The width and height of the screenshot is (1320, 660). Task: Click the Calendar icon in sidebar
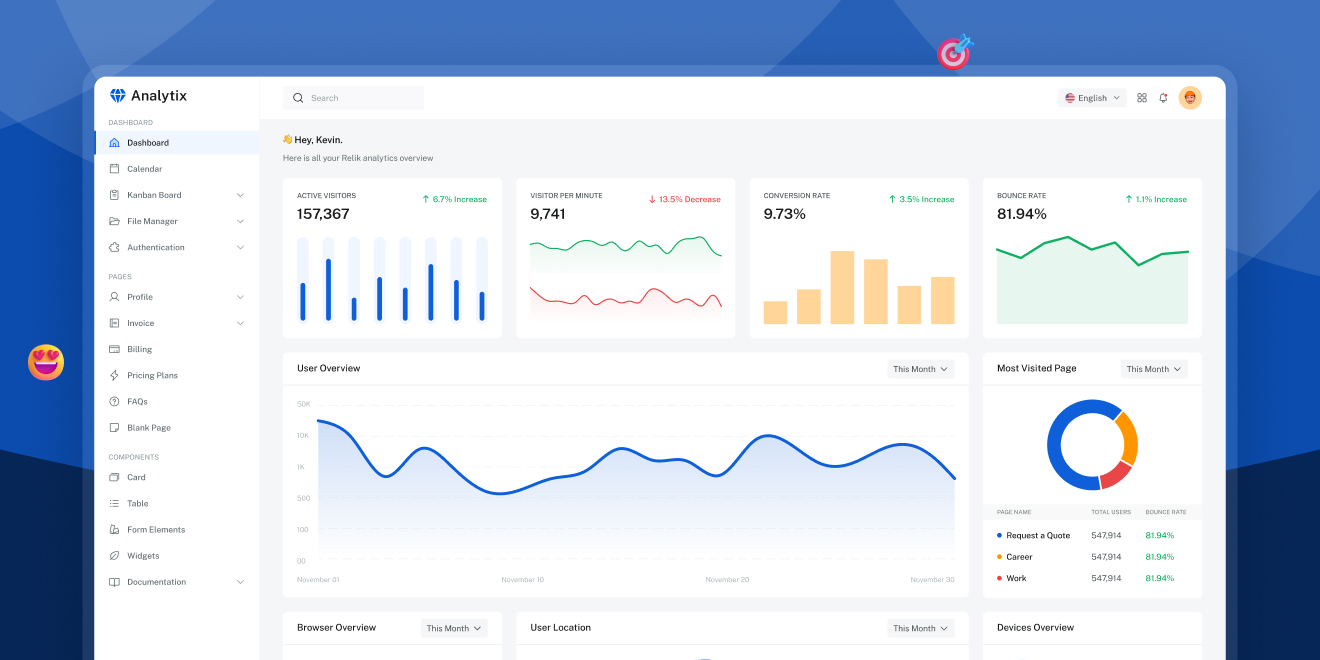114,169
